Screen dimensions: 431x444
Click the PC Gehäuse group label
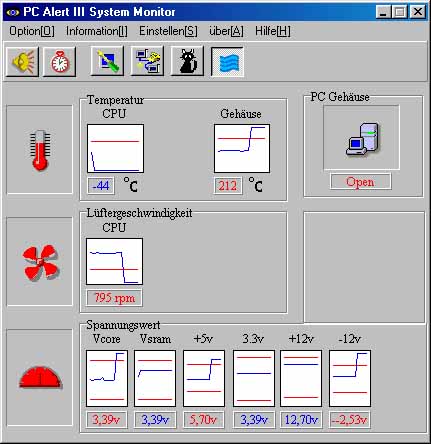click(x=340, y=97)
